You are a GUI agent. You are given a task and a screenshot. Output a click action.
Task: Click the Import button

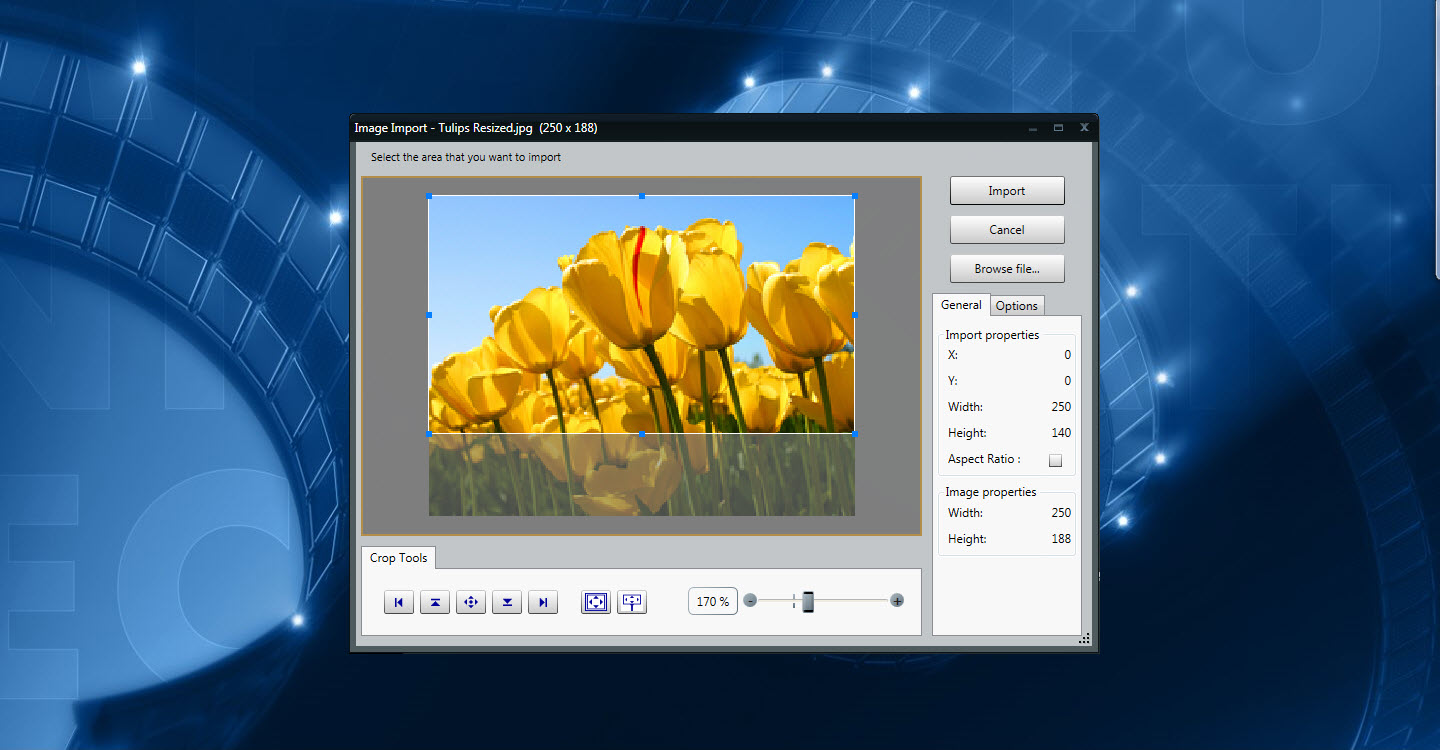coord(1006,190)
